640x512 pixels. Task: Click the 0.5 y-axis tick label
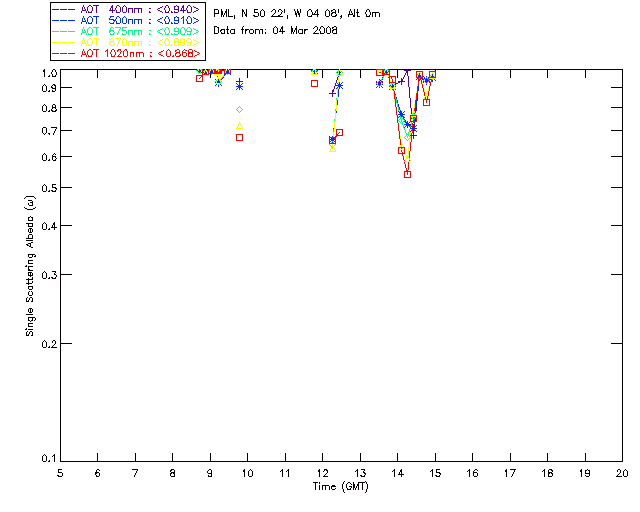[49, 188]
